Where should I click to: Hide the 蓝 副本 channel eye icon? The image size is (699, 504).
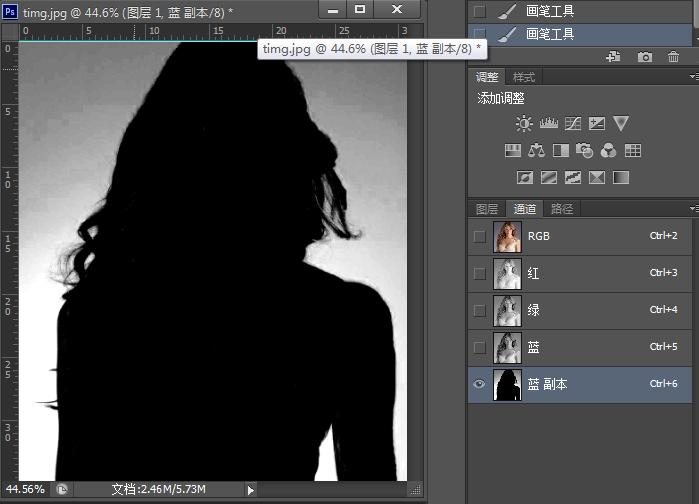pyautogui.click(x=479, y=384)
